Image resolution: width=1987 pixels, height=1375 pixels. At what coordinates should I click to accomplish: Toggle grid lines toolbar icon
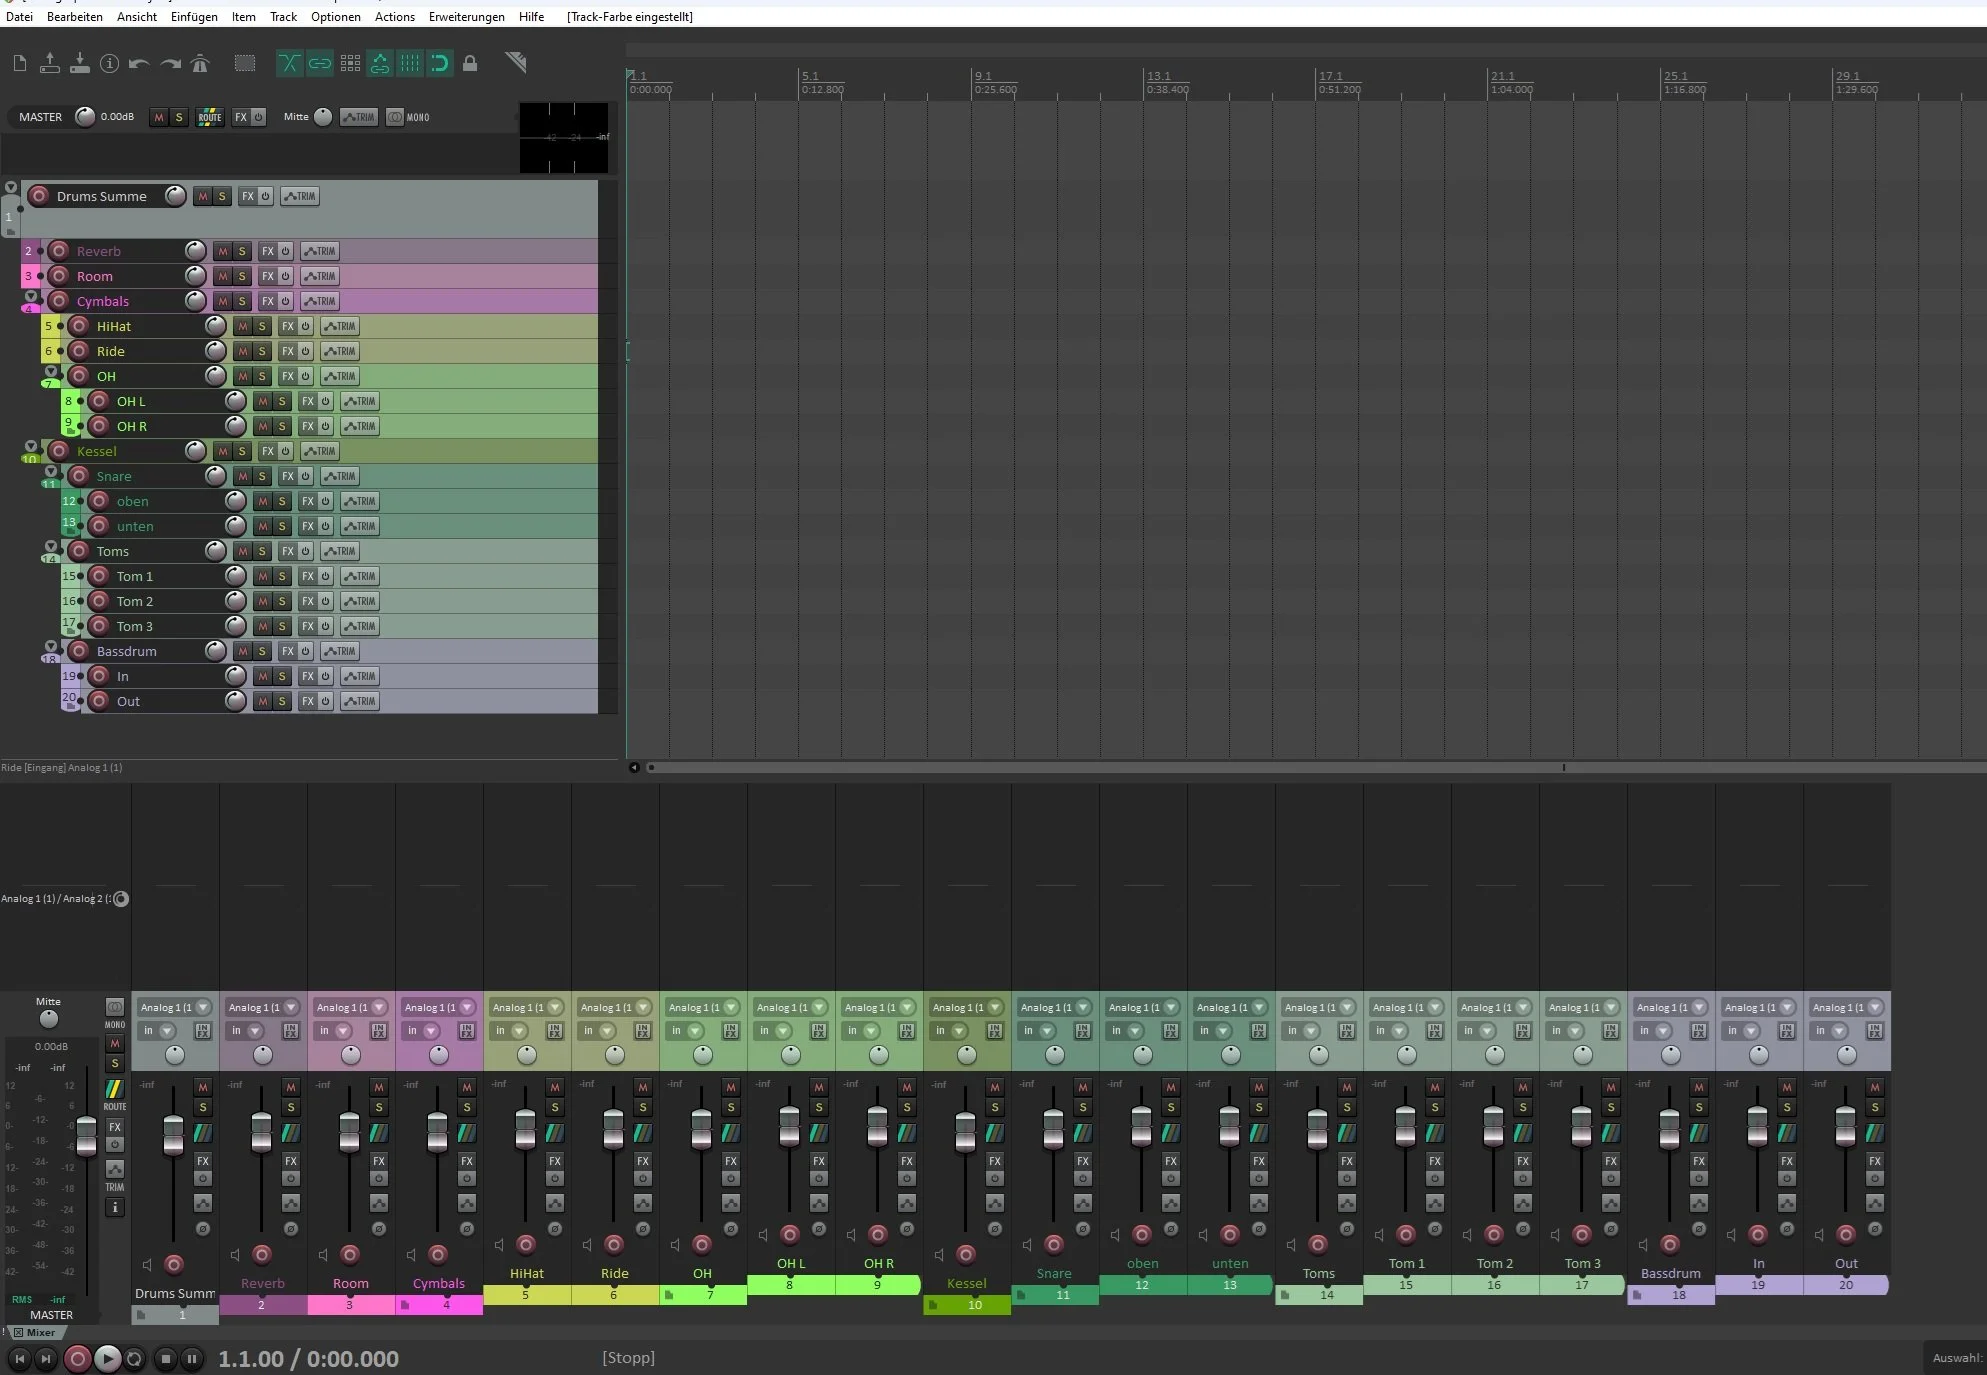click(x=410, y=64)
